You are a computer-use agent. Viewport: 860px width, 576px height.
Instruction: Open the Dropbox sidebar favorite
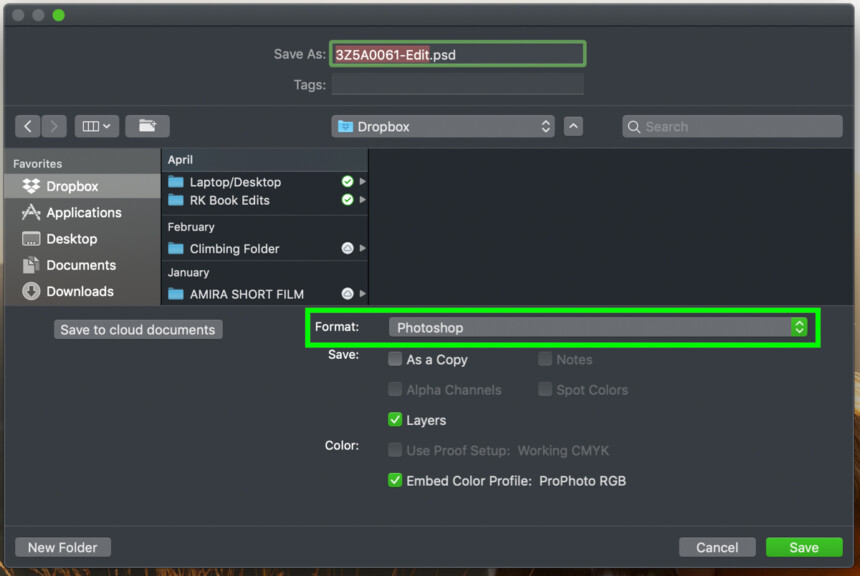[x=72, y=186]
